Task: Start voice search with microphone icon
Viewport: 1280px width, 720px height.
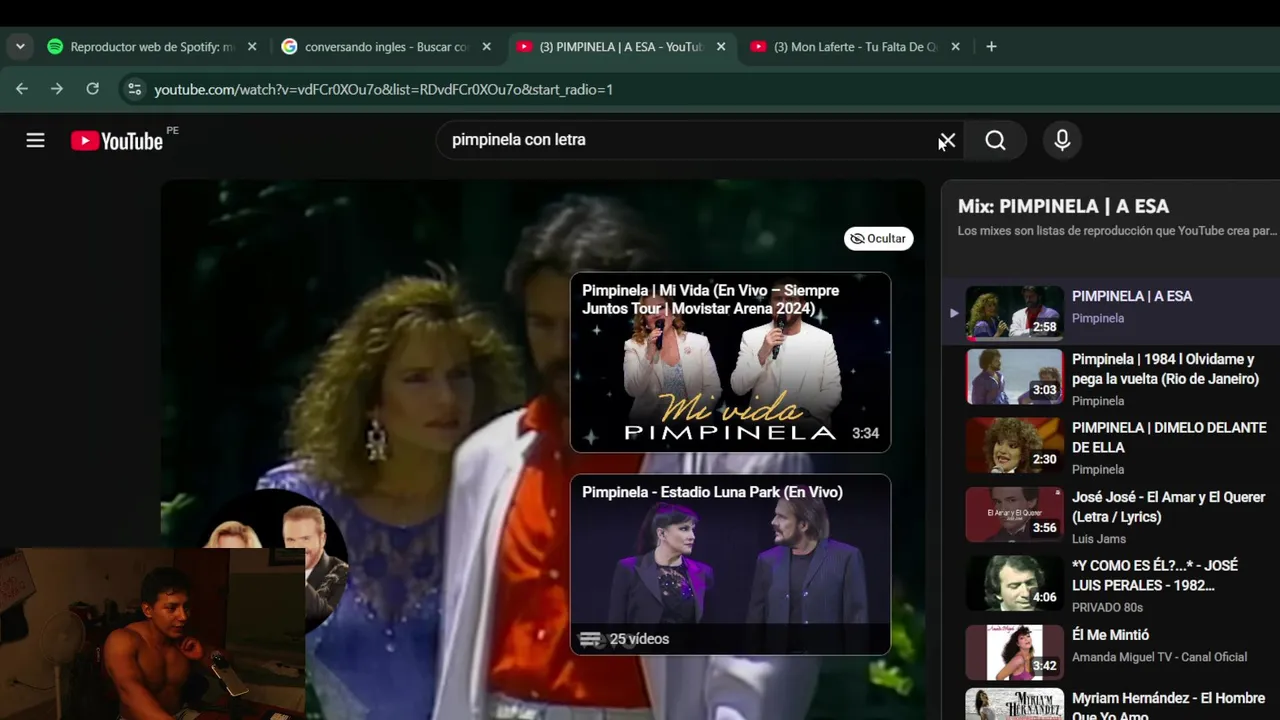Action: coord(1062,141)
